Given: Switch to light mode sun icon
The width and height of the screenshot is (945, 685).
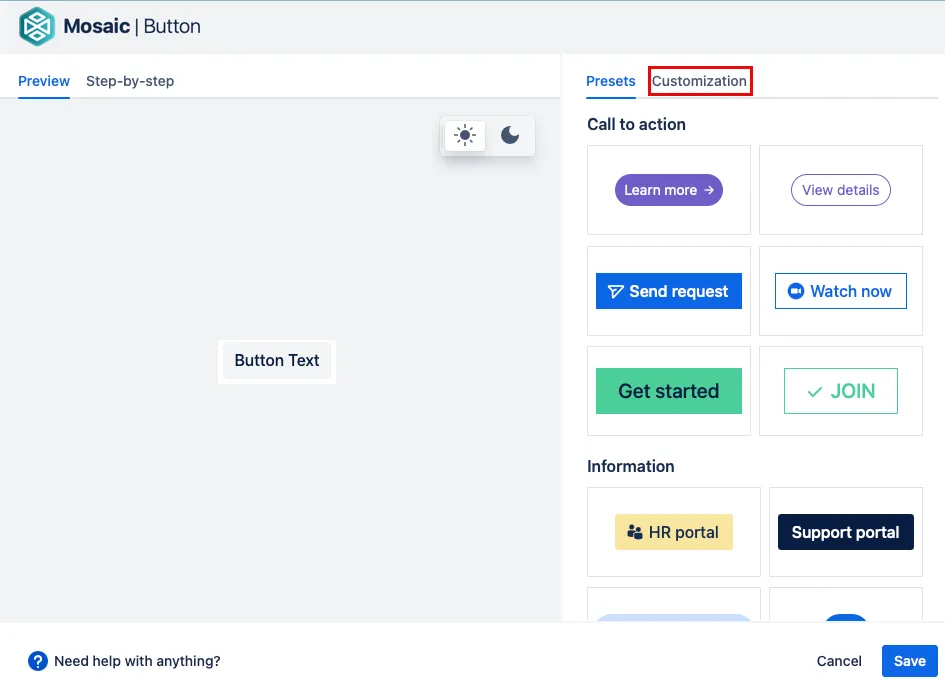Looking at the screenshot, I should (x=465, y=135).
